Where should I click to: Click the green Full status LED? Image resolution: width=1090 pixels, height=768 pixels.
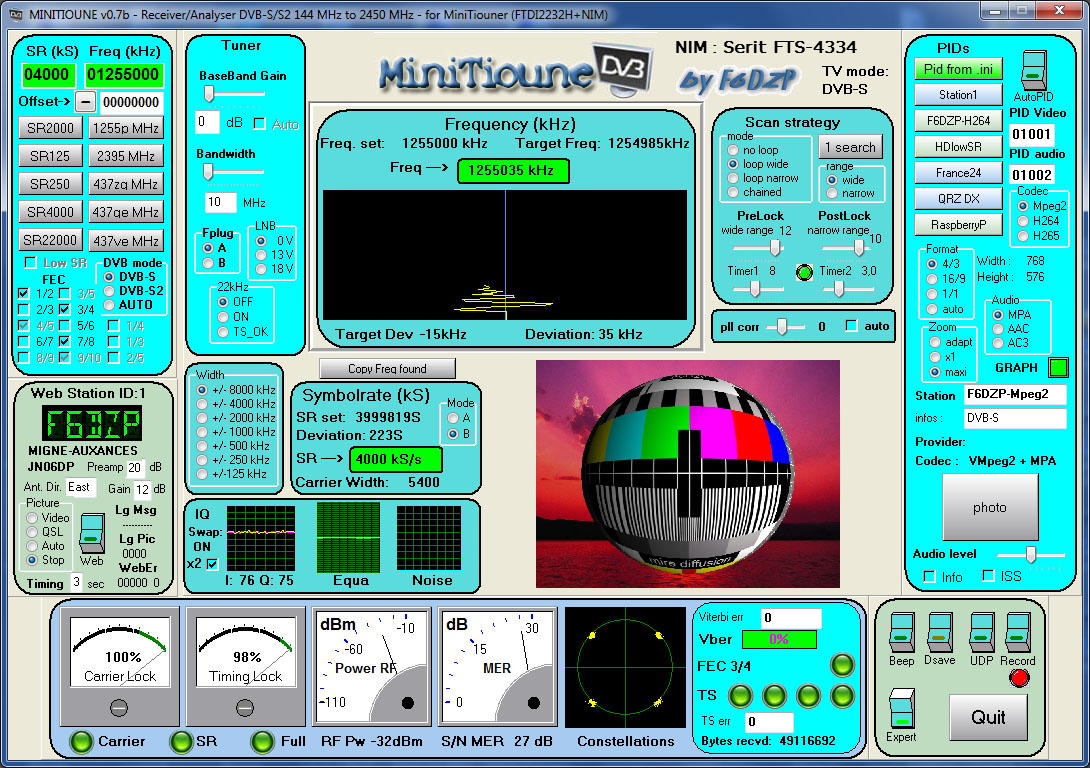tap(262, 742)
